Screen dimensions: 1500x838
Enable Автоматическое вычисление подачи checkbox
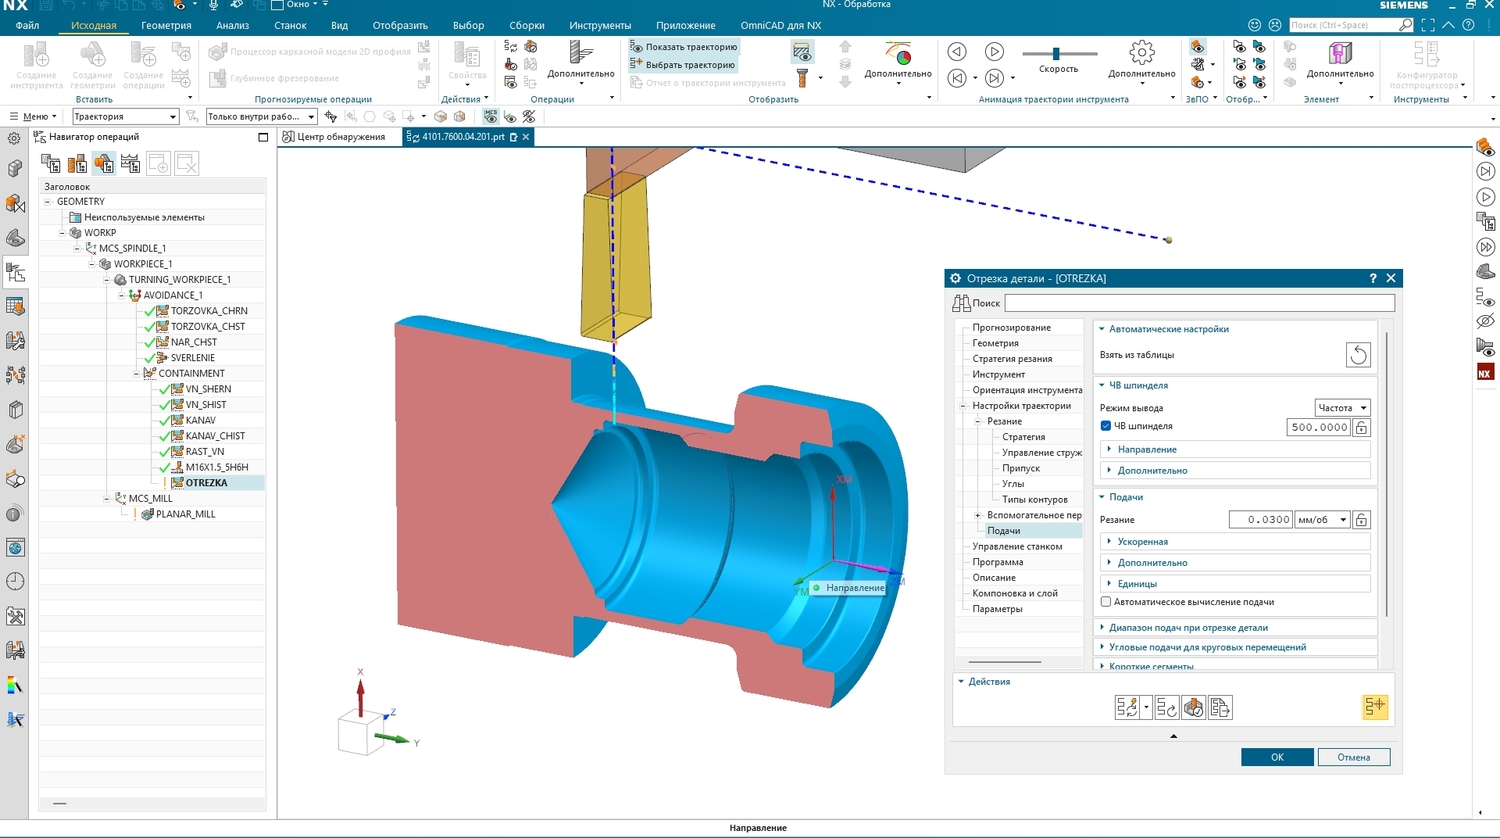click(1106, 602)
